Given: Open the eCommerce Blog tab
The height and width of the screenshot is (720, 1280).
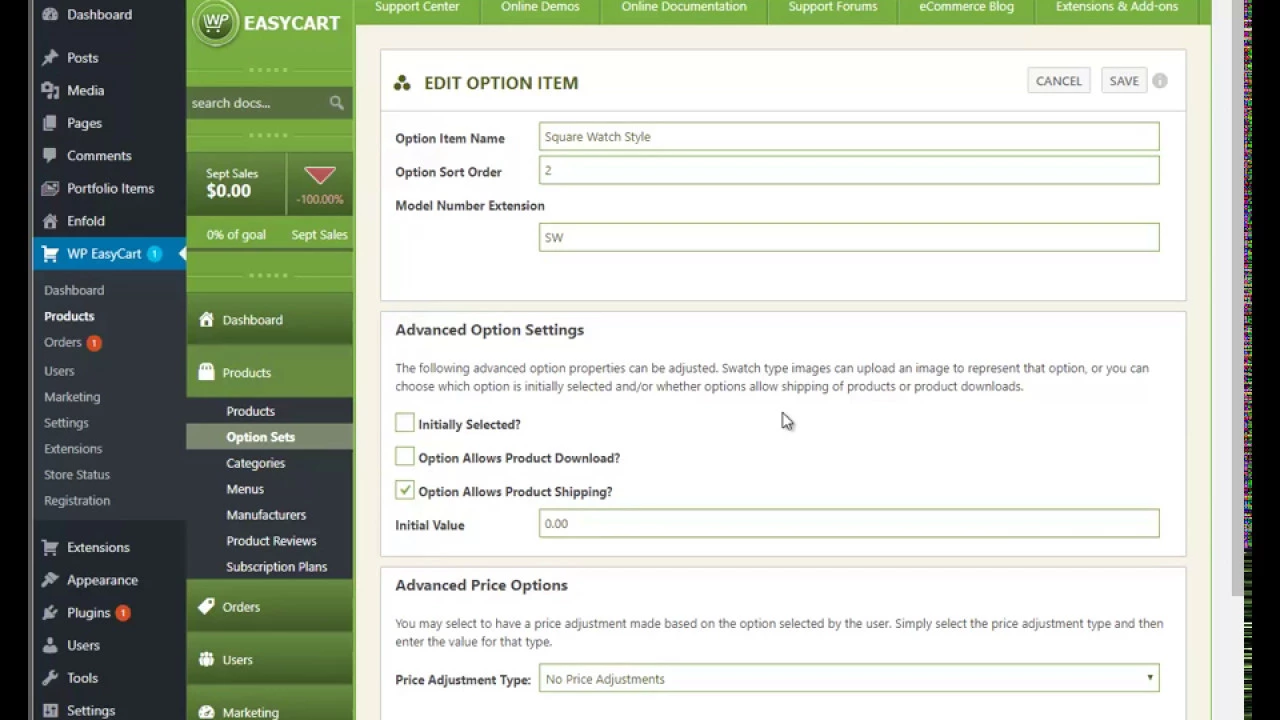Looking at the screenshot, I should point(966,9).
